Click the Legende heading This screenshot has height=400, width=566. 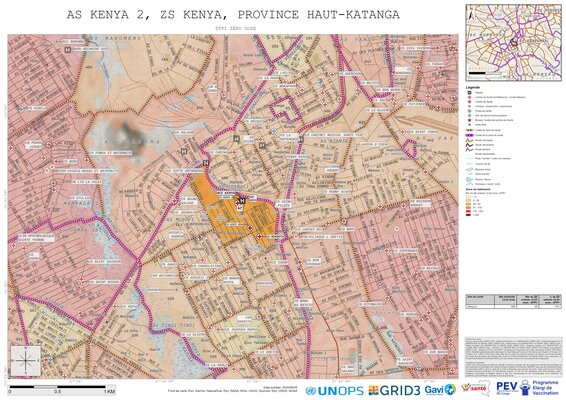click(473, 87)
